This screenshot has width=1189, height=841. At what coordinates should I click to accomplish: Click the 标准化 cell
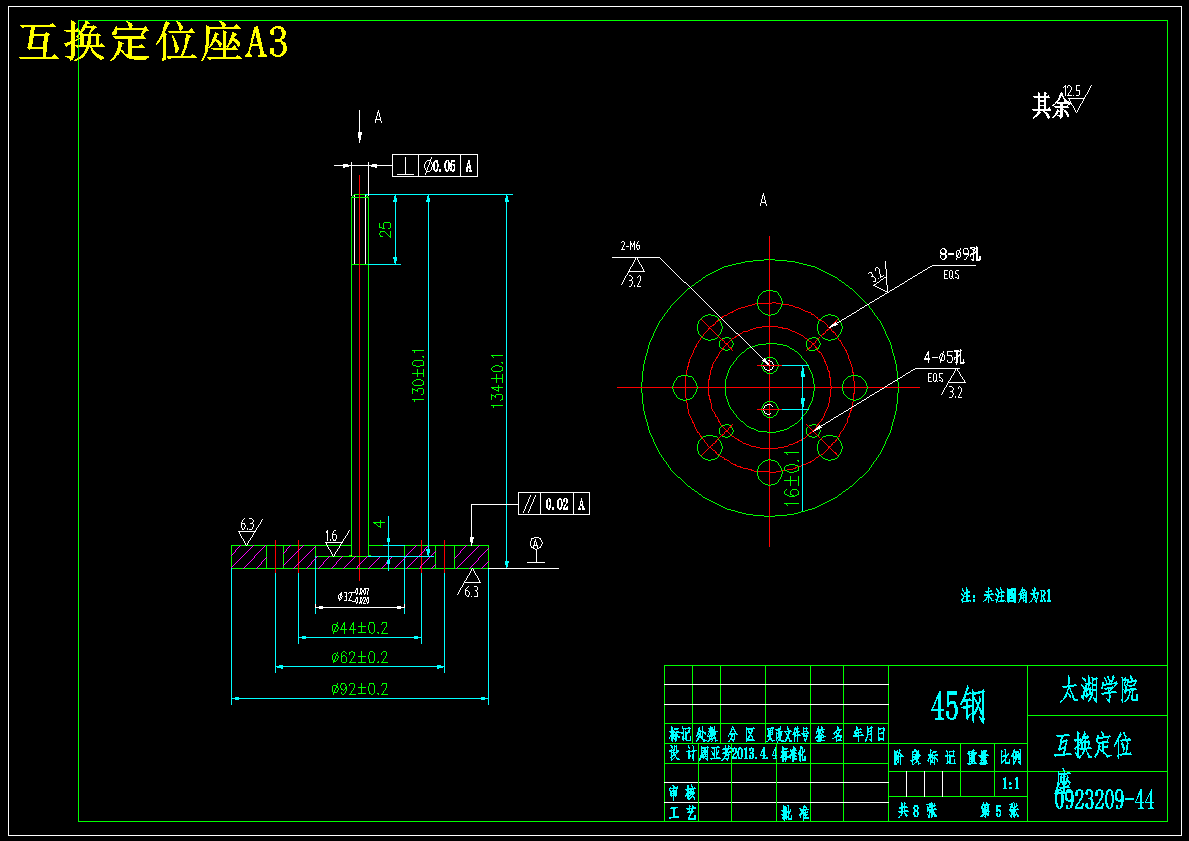[x=792, y=754]
